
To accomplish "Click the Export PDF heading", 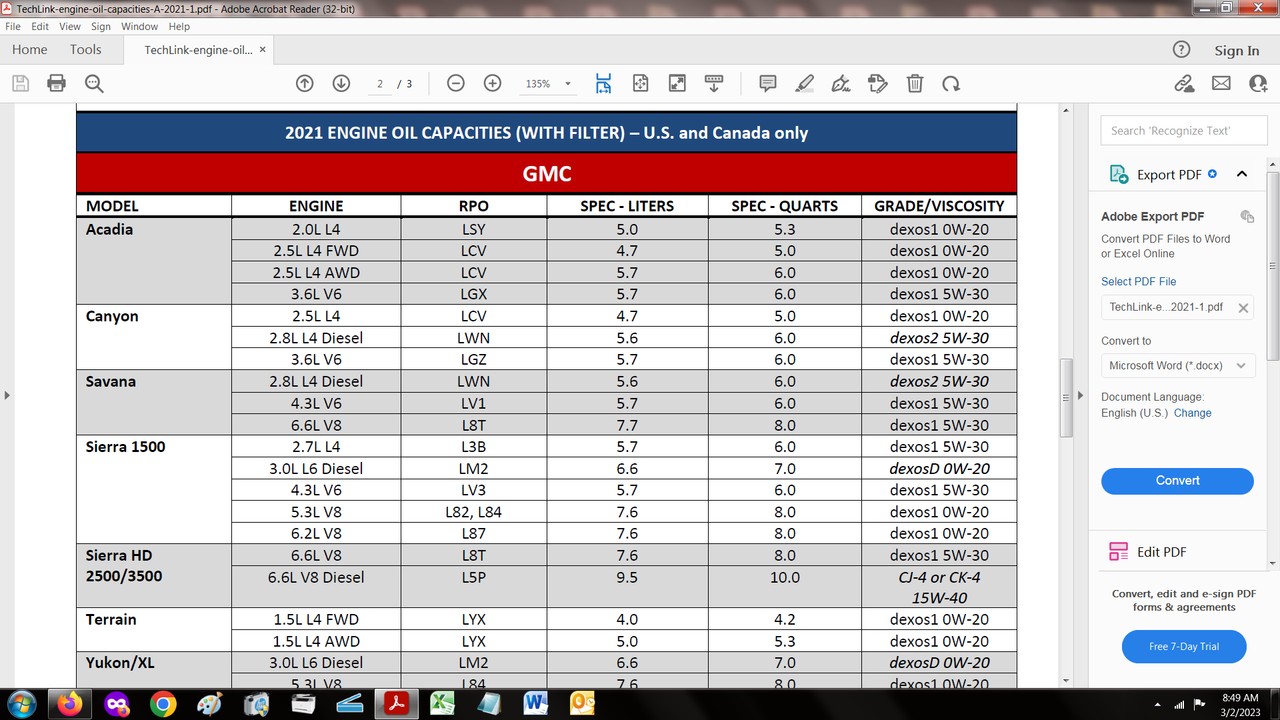I will [x=1169, y=175].
